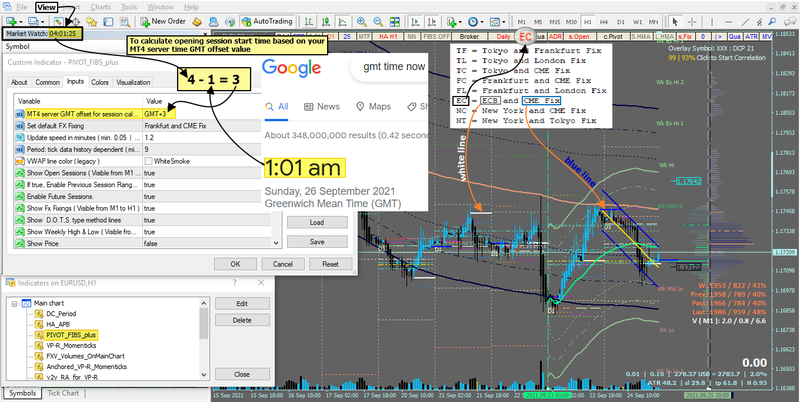Image resolution: width=800 pixels, height=402 pixels.
Task: Toggle the Navigator star-folder icon
Action: pos(92,21)
